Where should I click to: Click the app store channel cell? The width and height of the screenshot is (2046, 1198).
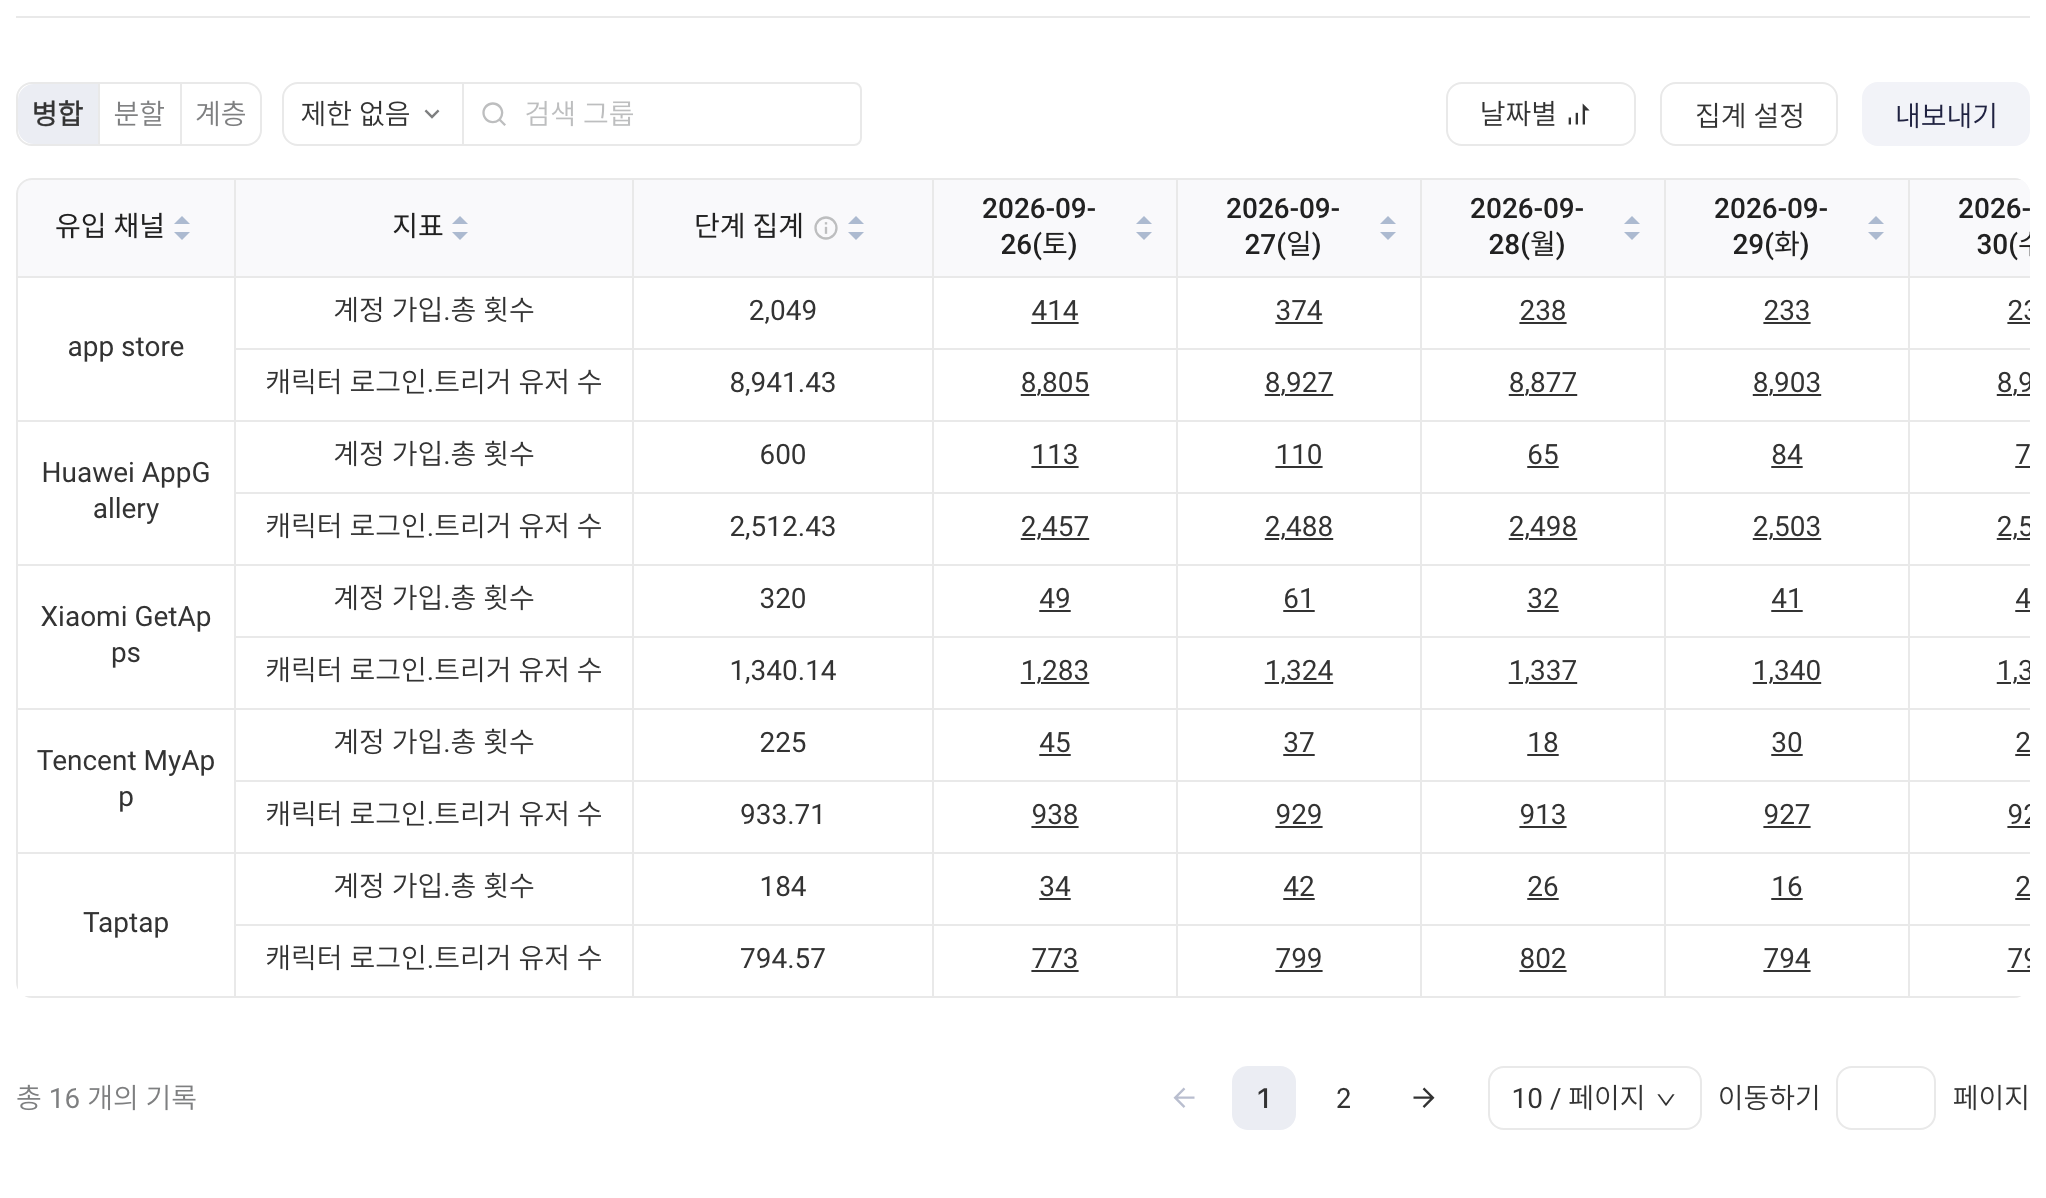tap(126, 348)
